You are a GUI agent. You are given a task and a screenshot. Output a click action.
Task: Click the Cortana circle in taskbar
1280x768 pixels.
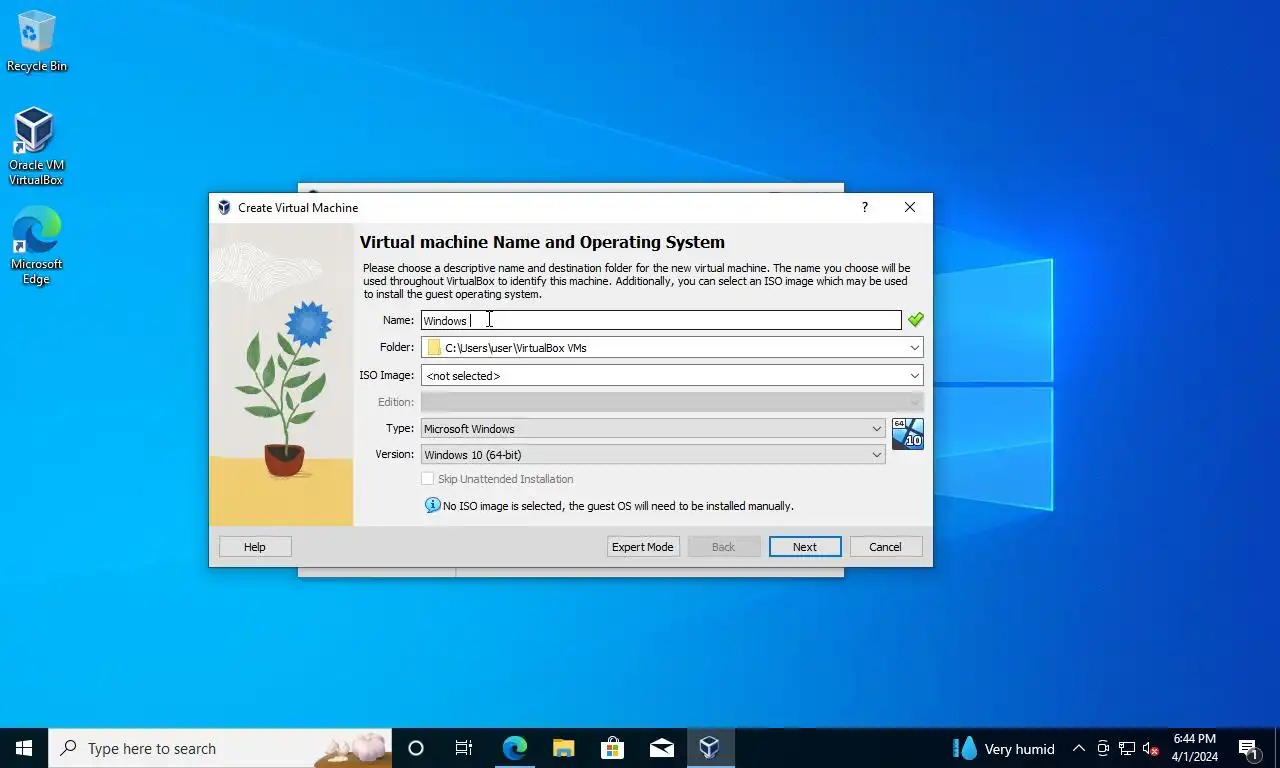pos(416,748)
